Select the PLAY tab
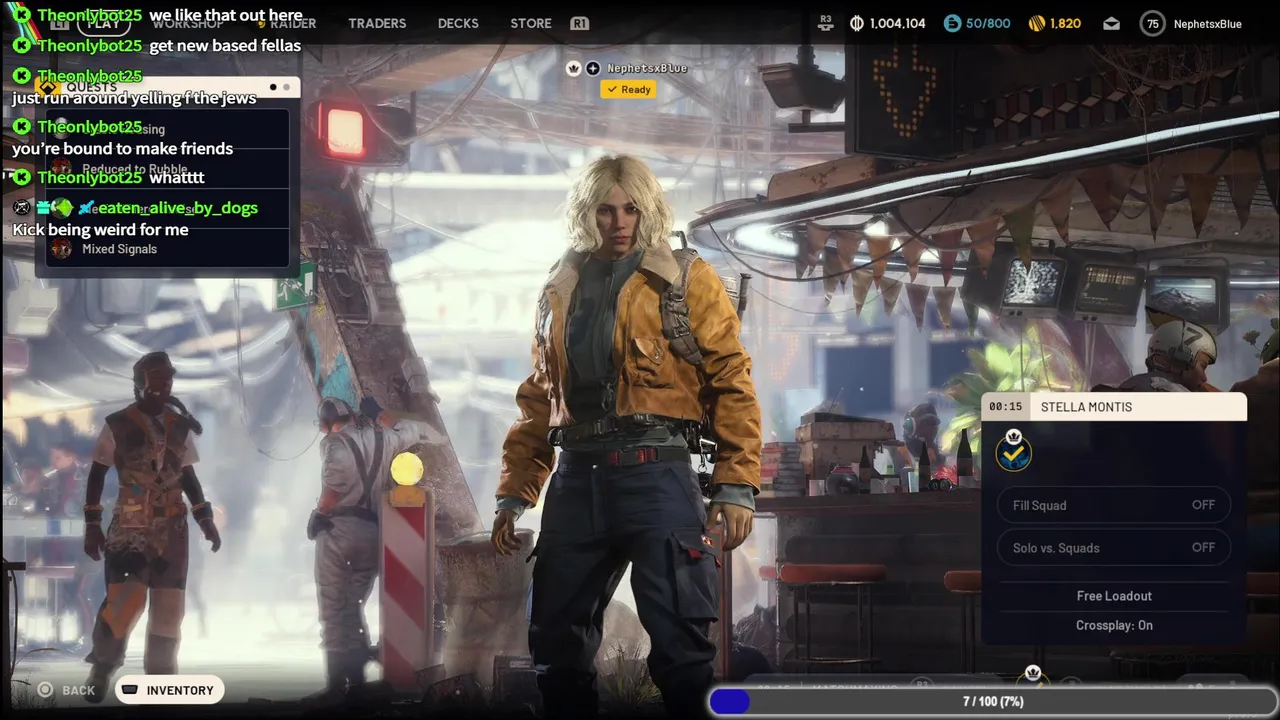This screenshot has width=1280, height=720. (x=103, y=23)
